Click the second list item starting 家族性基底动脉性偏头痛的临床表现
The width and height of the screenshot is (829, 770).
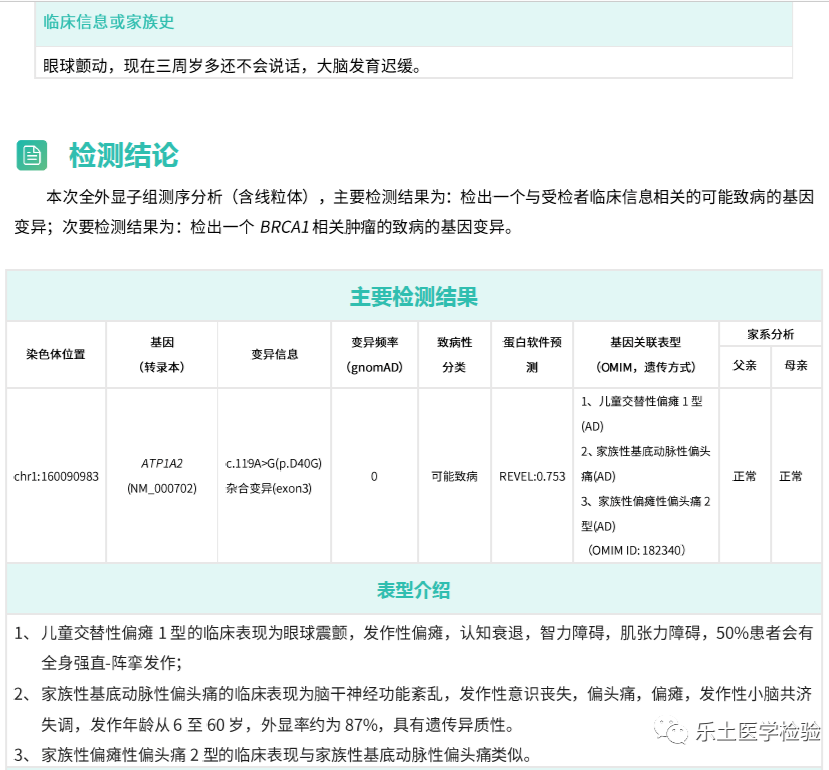[413, 693]
